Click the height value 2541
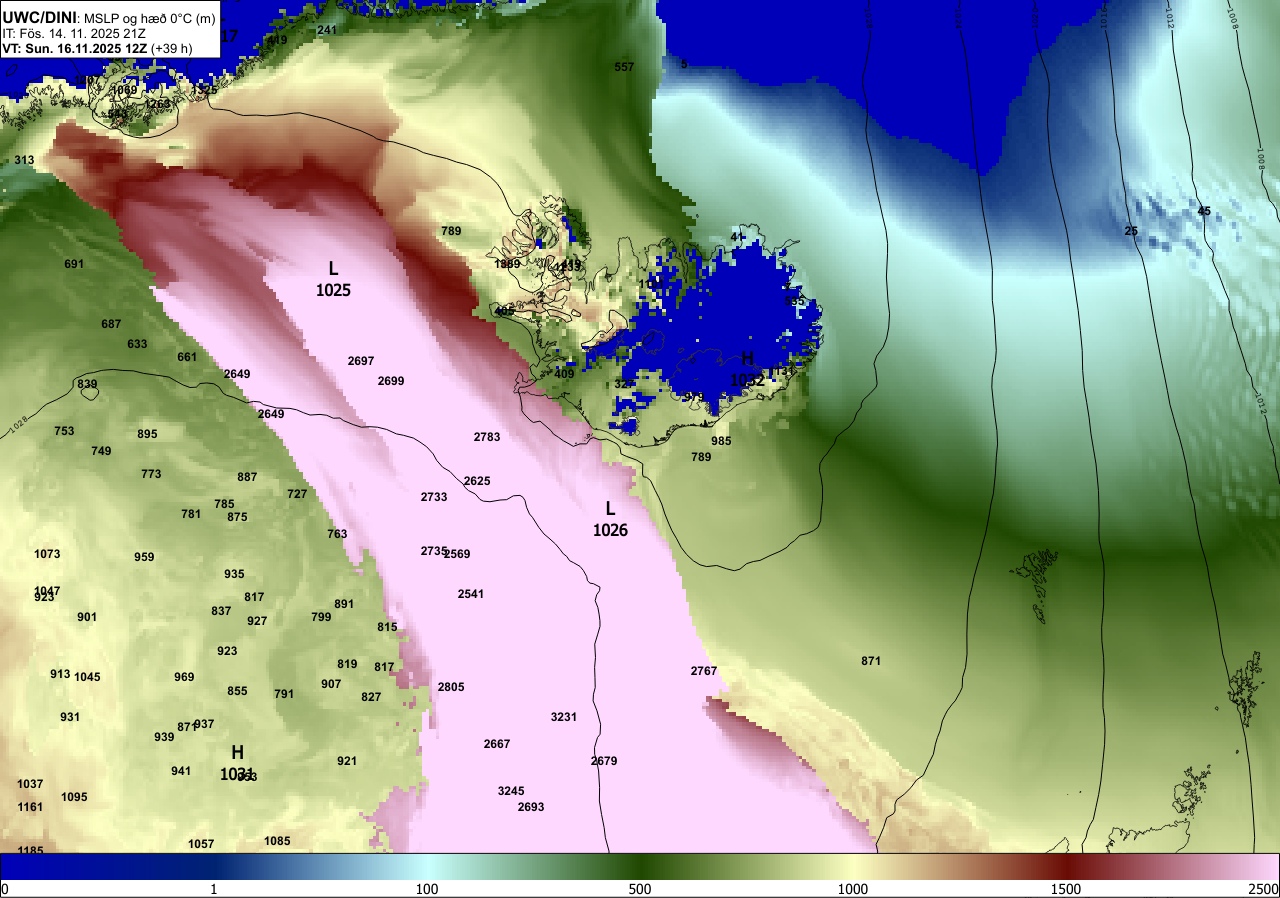1280x898 pixels. coord(471,594)
